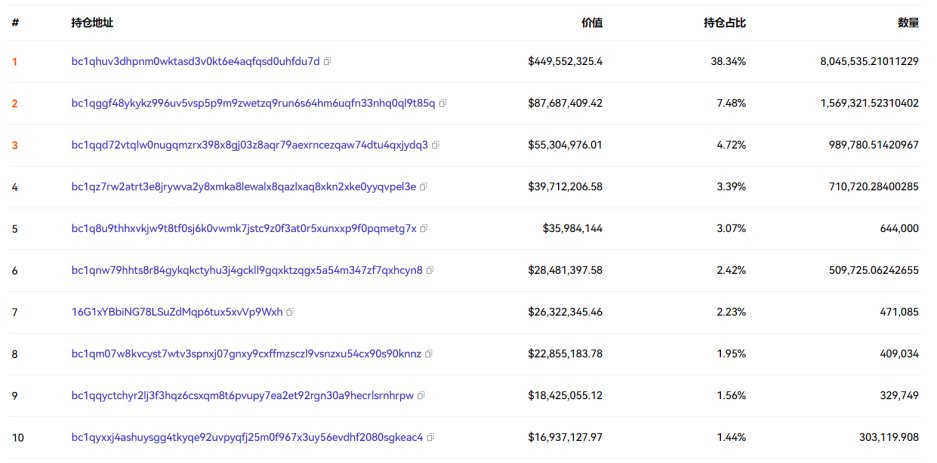
Task: Copy the rank 6 address bc1qnw79hhts8r84
Action: tap(430, 270)
